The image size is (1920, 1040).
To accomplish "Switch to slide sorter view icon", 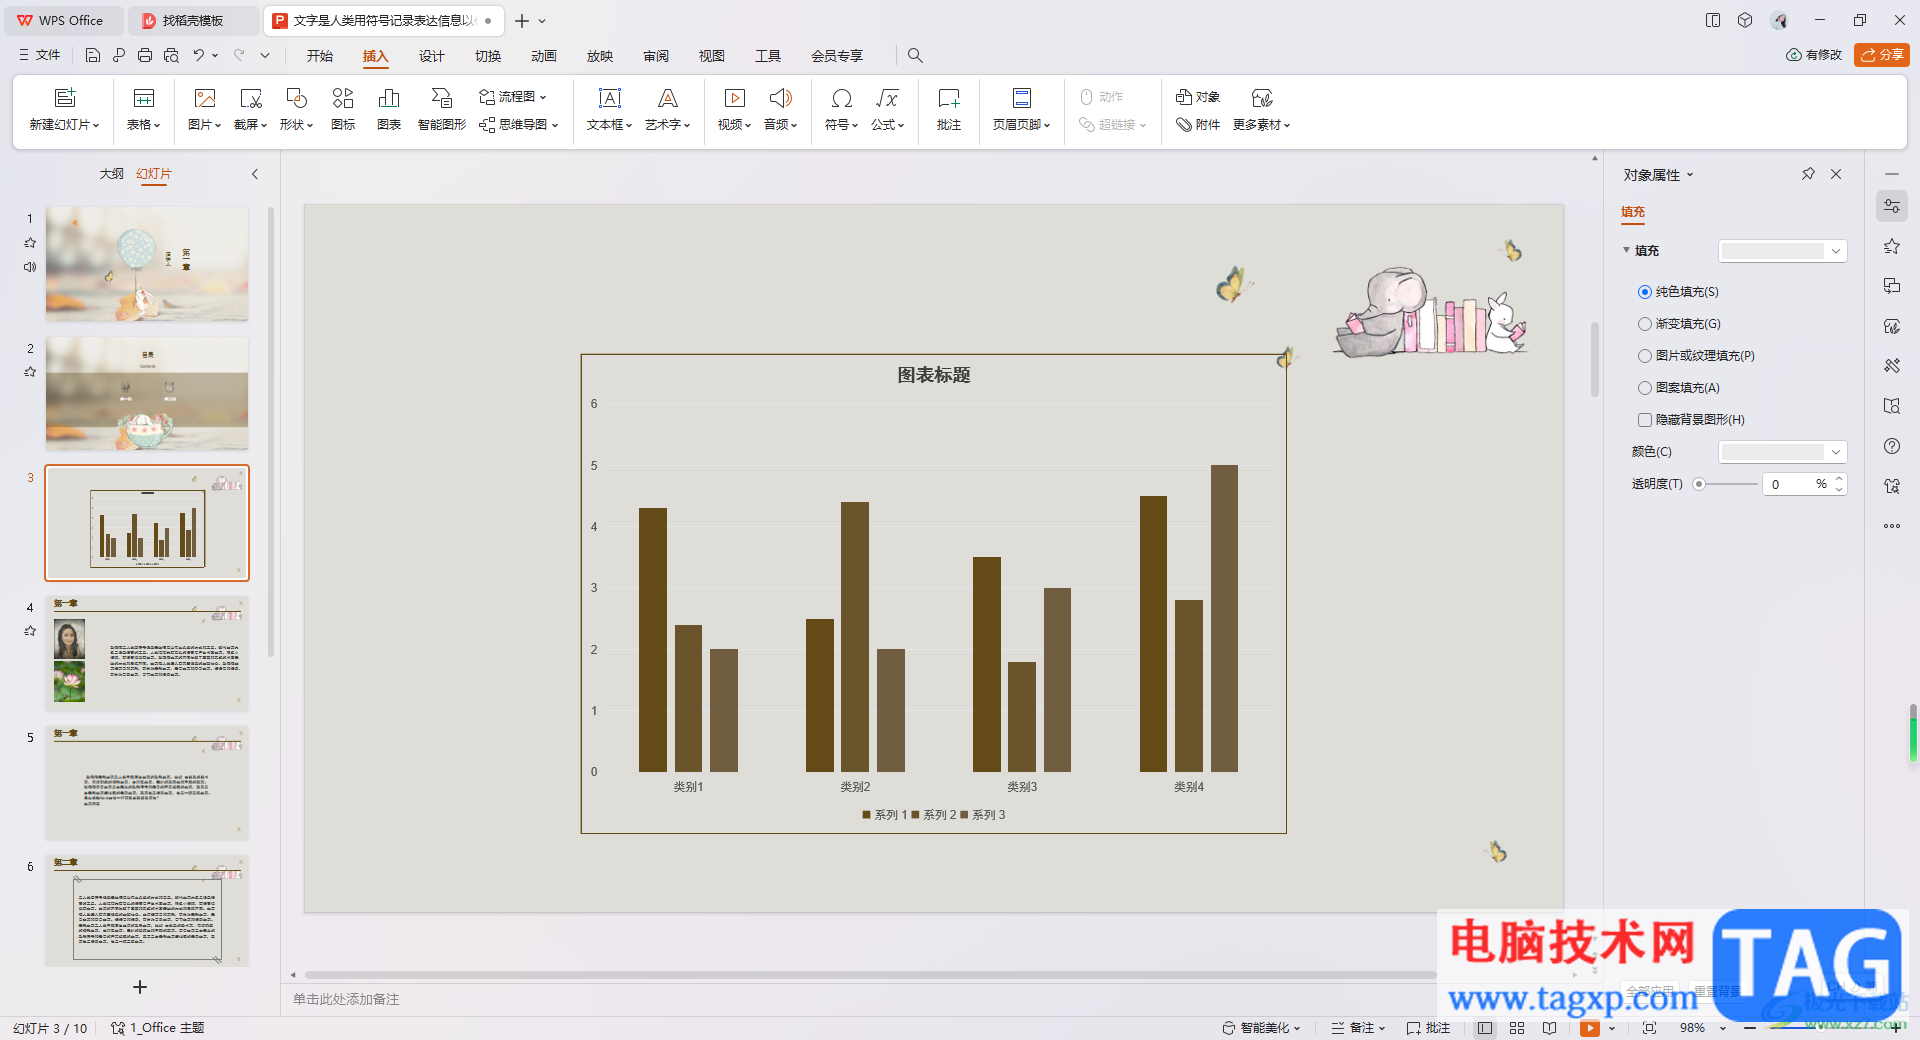I will 1517,1028.
